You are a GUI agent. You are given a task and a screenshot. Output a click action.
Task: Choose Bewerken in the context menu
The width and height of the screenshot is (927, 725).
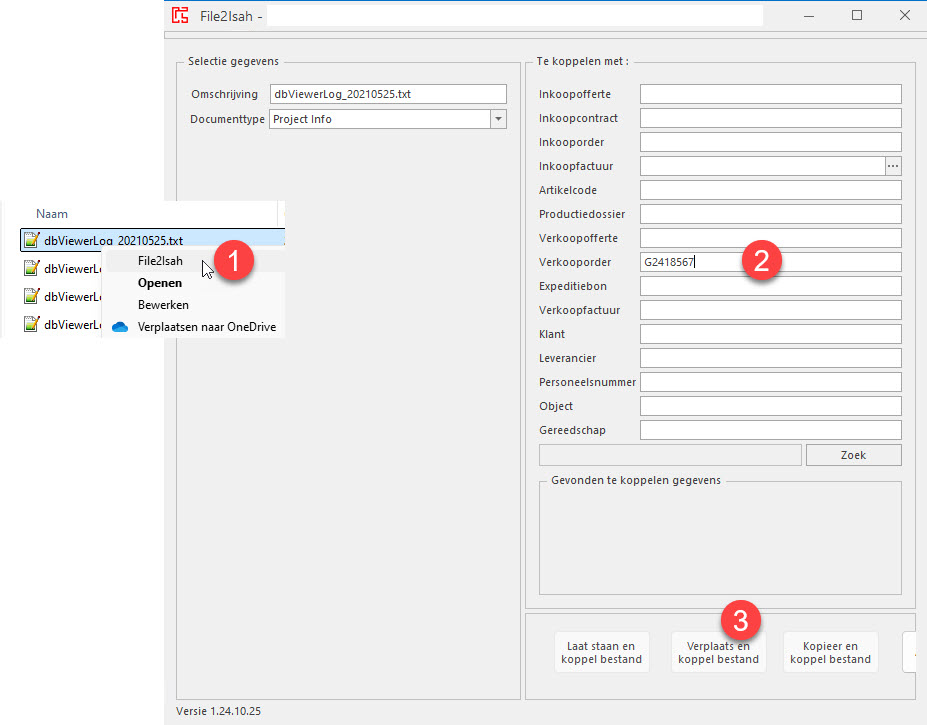pyautogui.click(x=163, y=305)
